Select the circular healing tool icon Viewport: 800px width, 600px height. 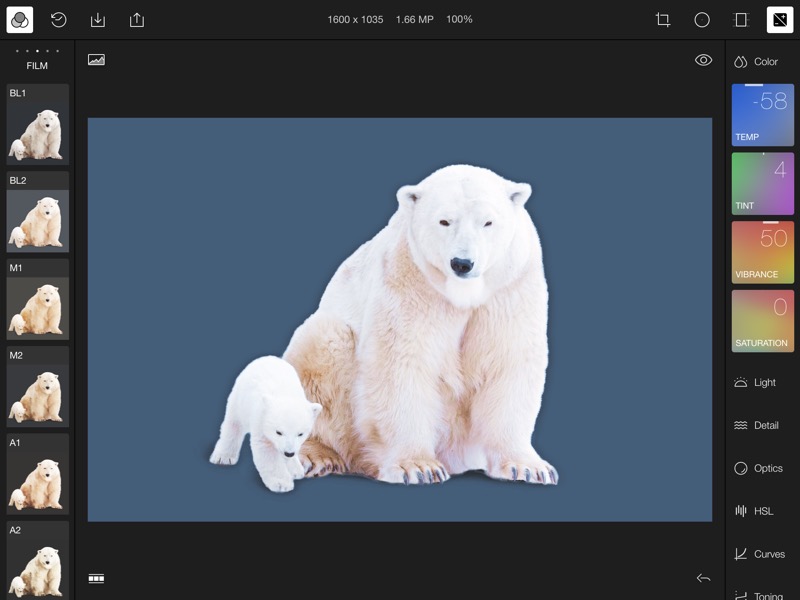(x=702, y=20)
